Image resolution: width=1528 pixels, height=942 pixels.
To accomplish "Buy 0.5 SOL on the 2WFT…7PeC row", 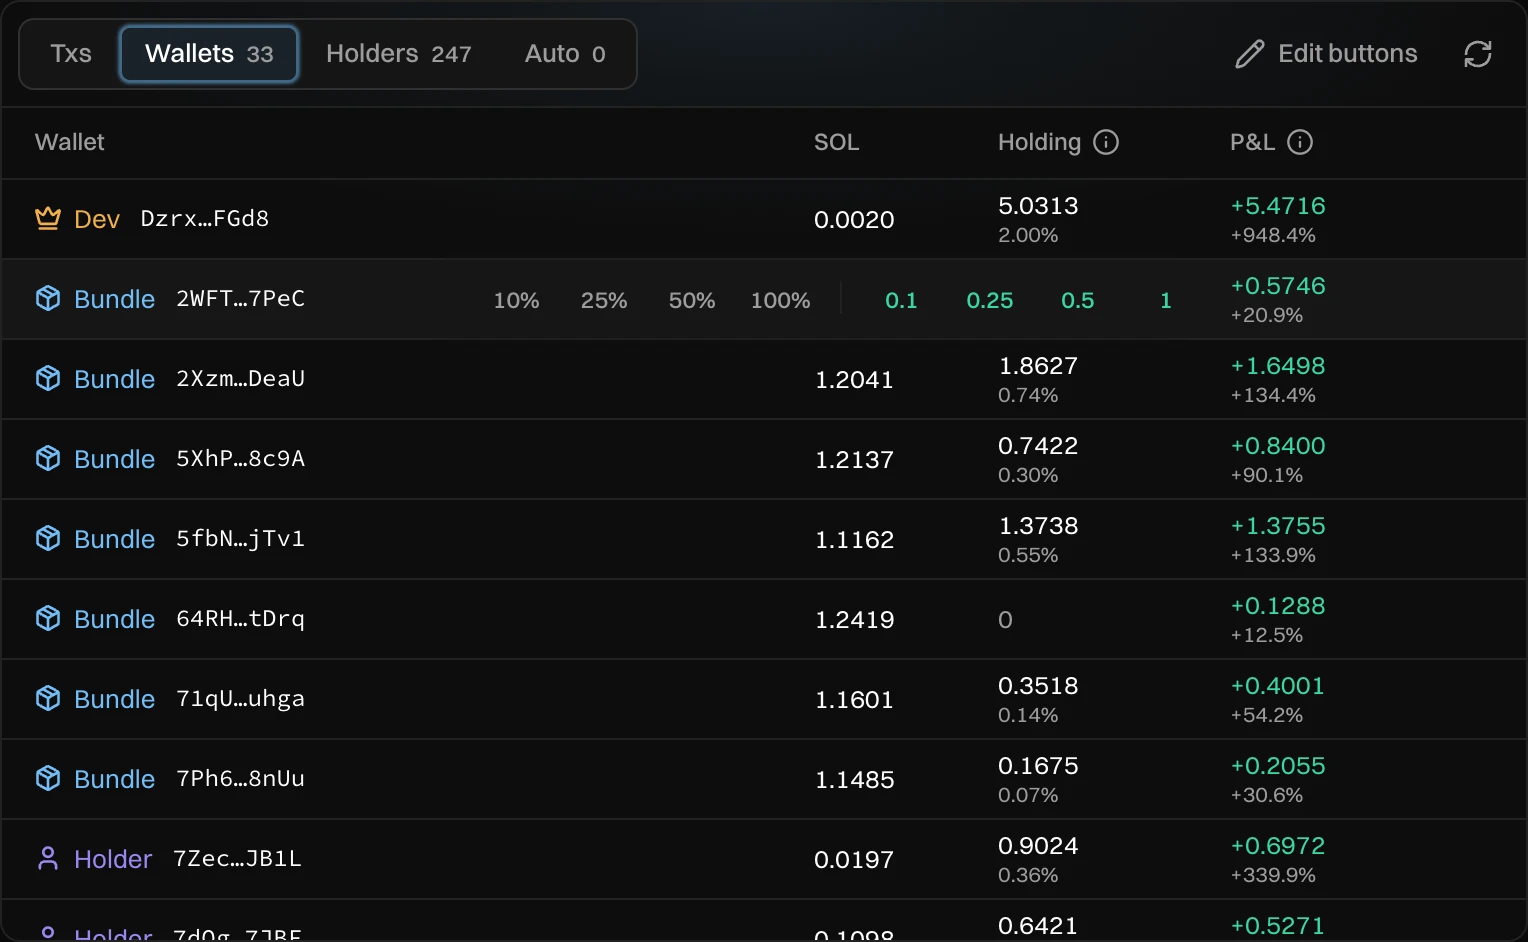I will coord(1078,300).
